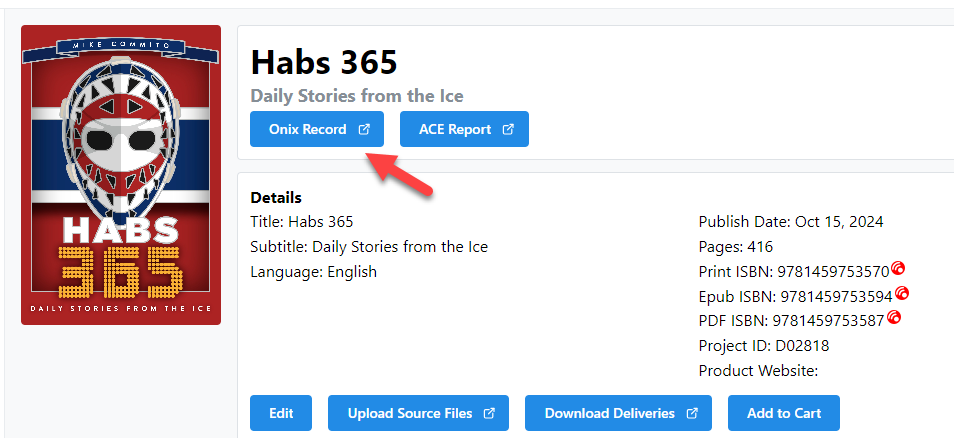Open the ACE Report

pos(455,129)
